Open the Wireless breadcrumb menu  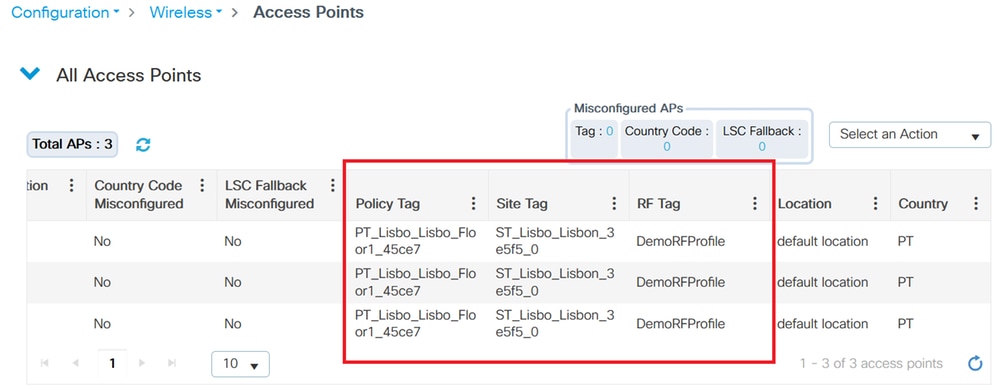coord(185,12)
